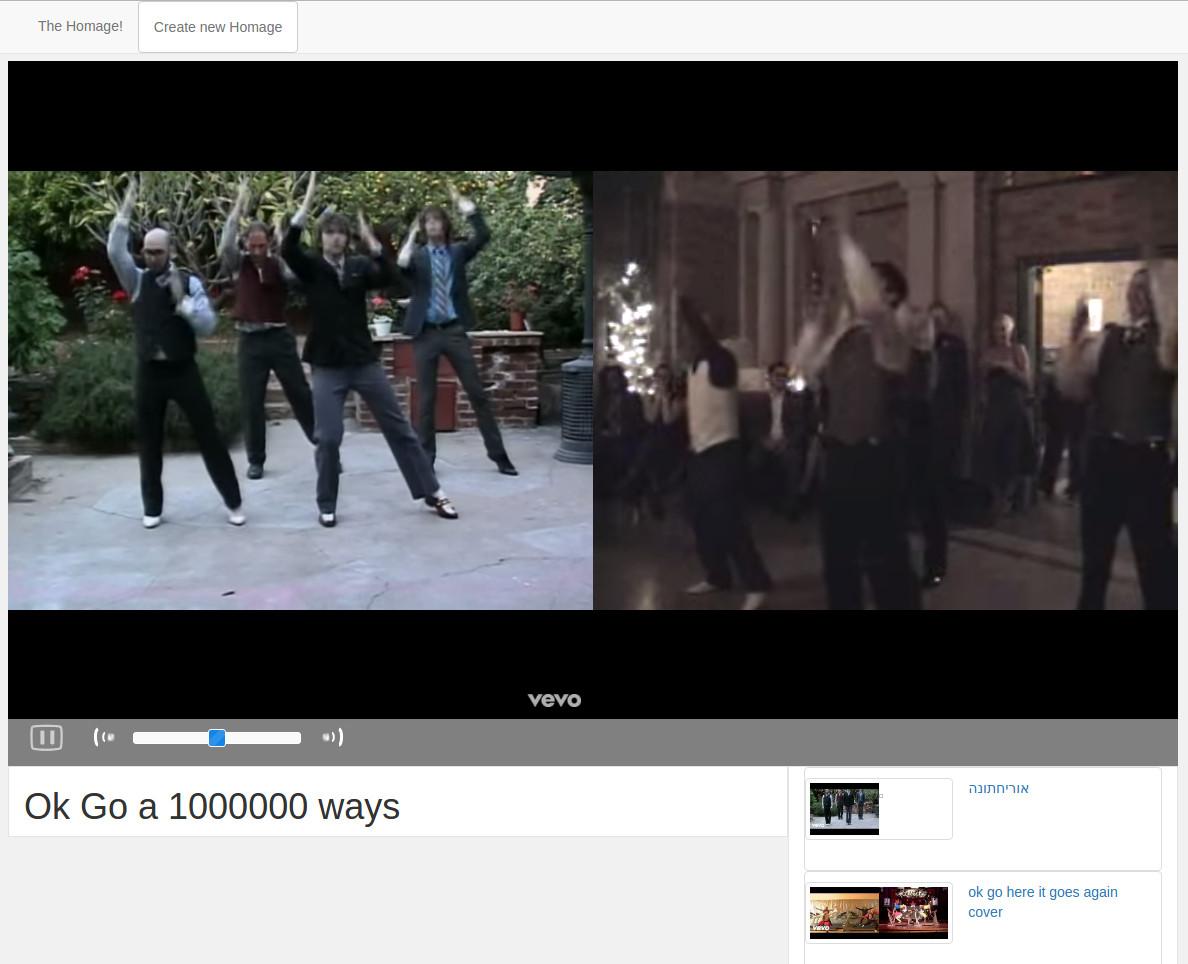The image size is (1188, 964).
Task: Click the blue audio balance slider handle
Action: point(217,738)
